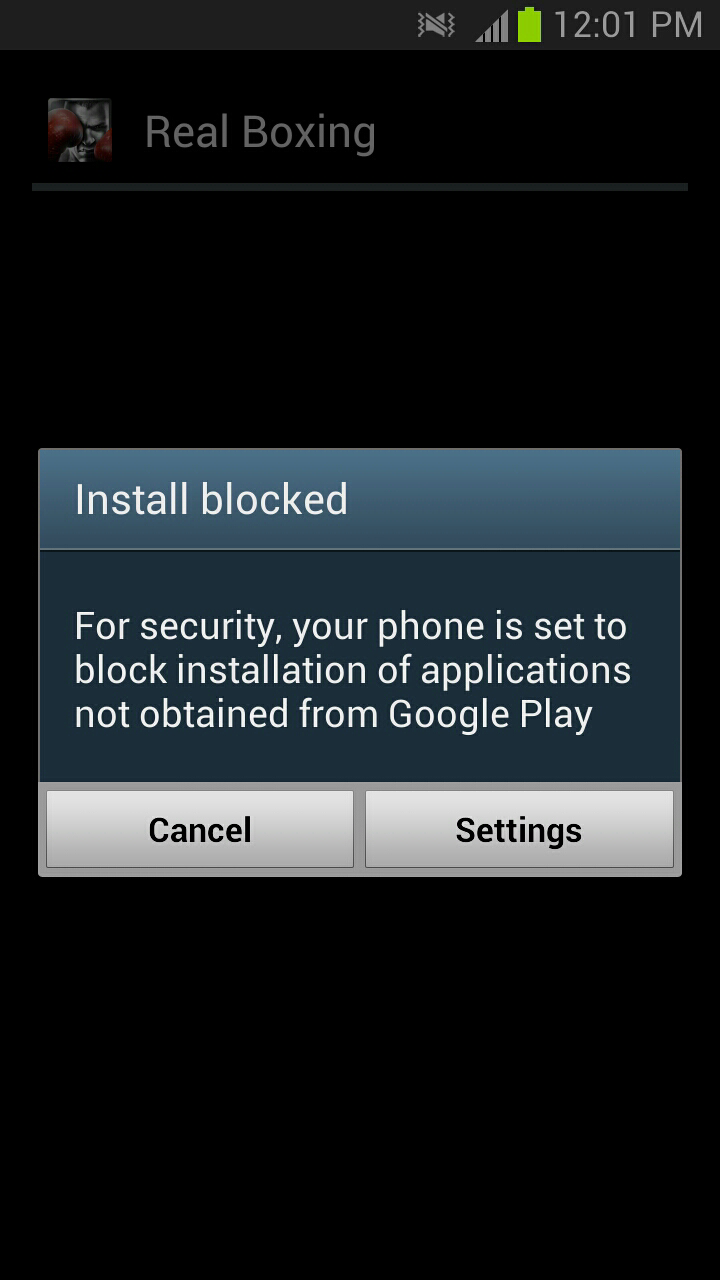Tap the Install blocked dialog title

(x=211, y=500)
